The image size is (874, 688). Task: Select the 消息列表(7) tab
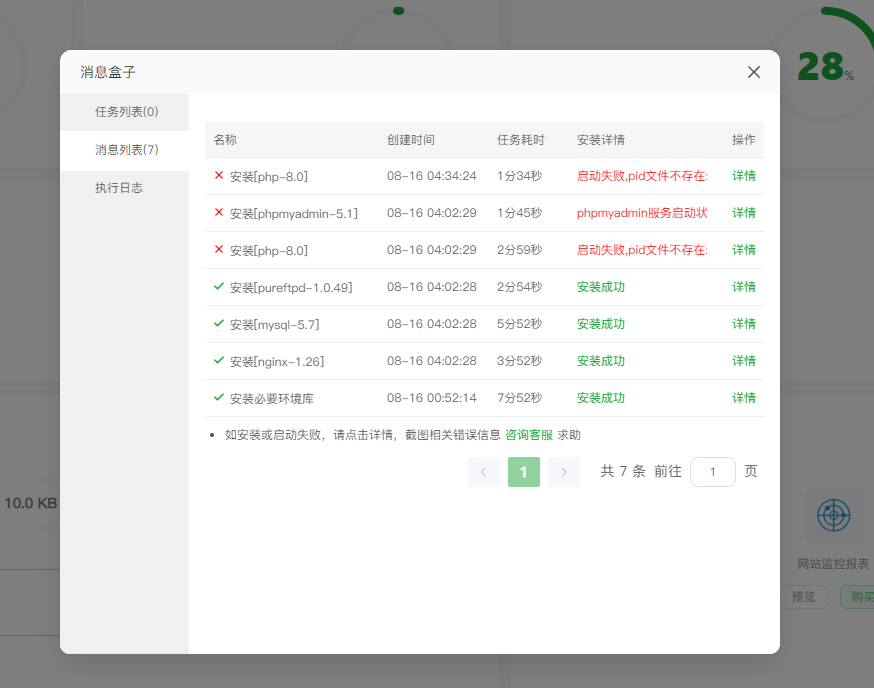pos(125,150)
